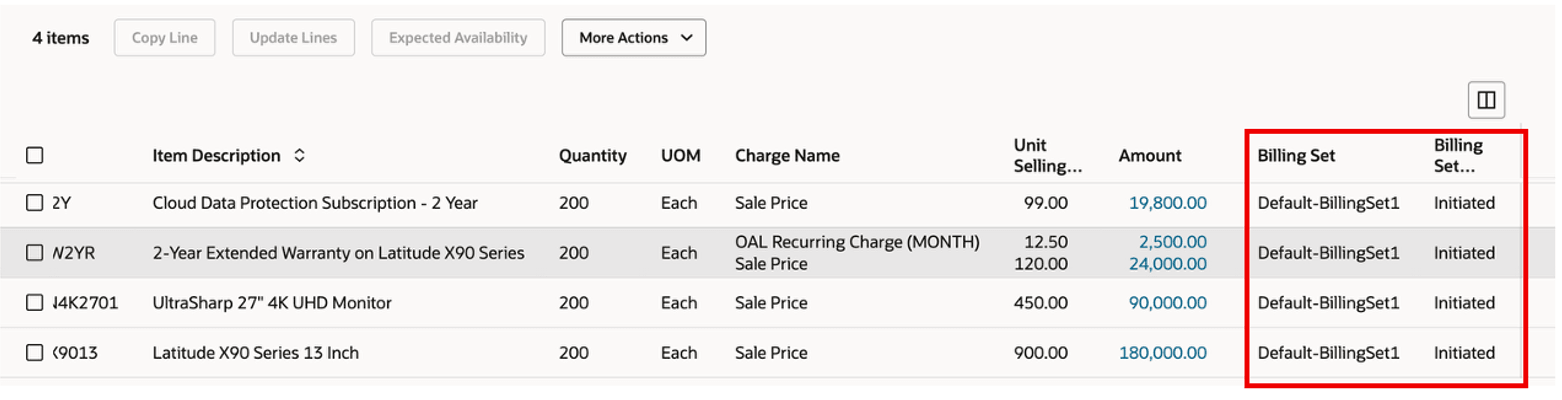This screenshot has width=1562, height=400.
Task: Click the Expected Availability button
Action: point(458,38)
